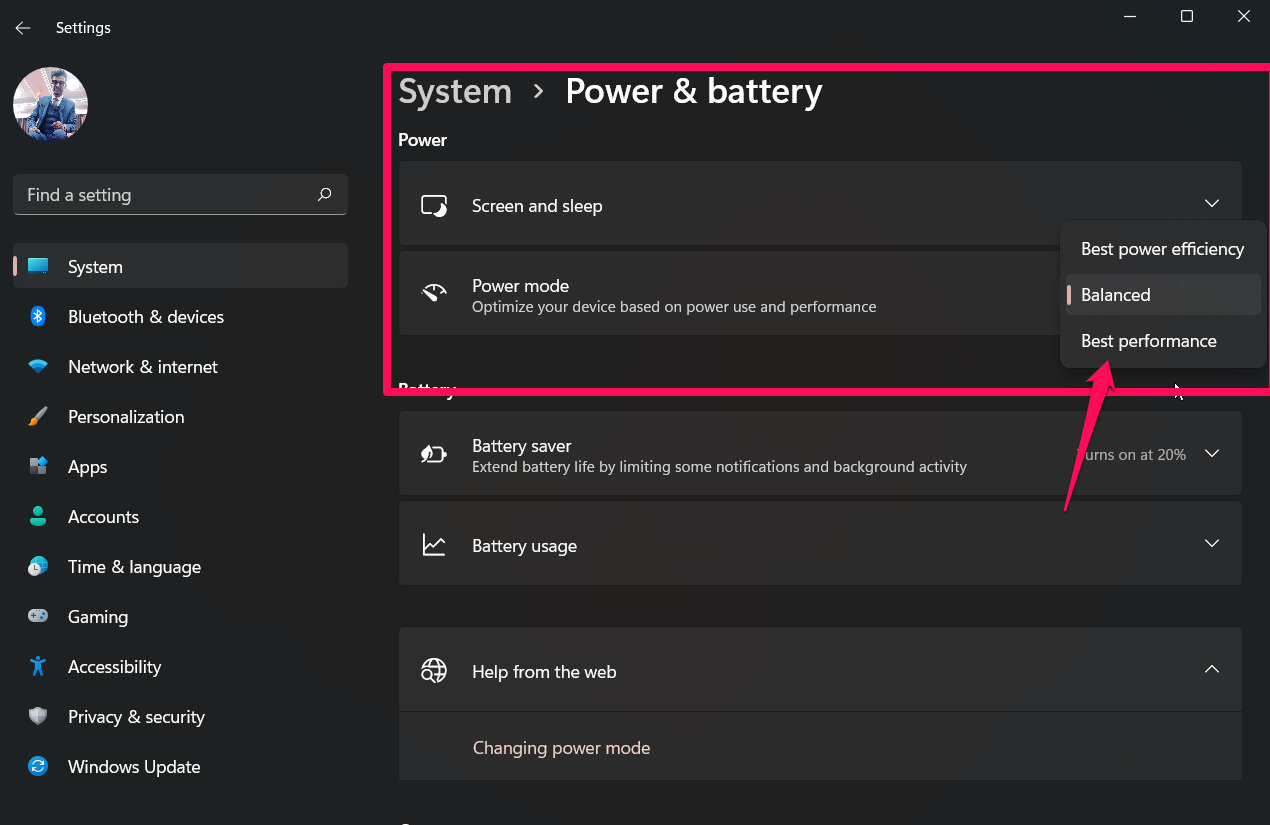Click the Bluetooth & devices icon
Image resolution: width=1270 pixels, height=825 pixels.
click(x=38, y=317)
